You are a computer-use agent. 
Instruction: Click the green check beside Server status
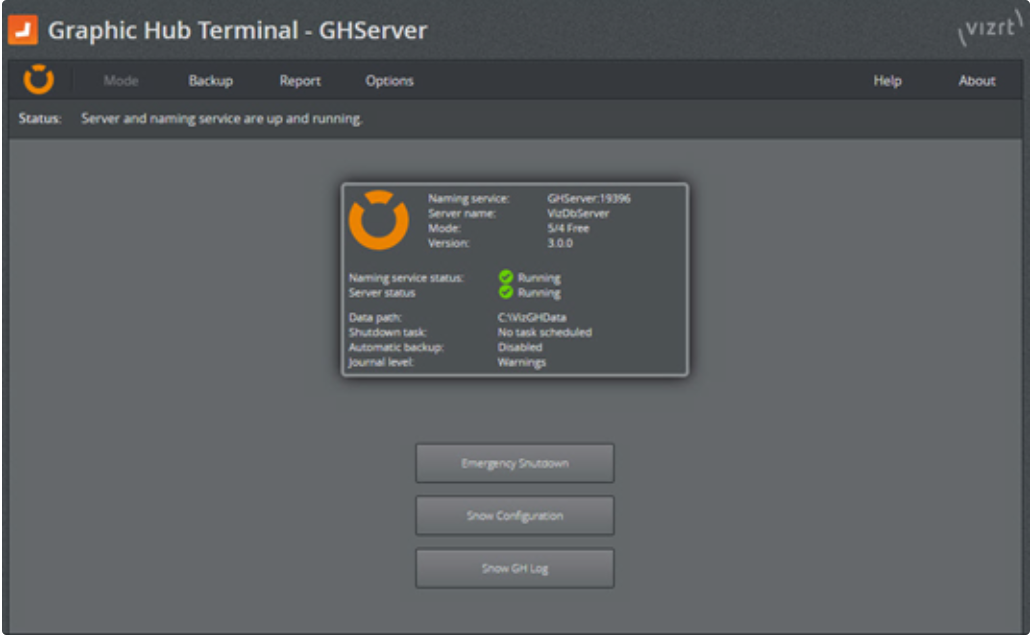(506, 292)
